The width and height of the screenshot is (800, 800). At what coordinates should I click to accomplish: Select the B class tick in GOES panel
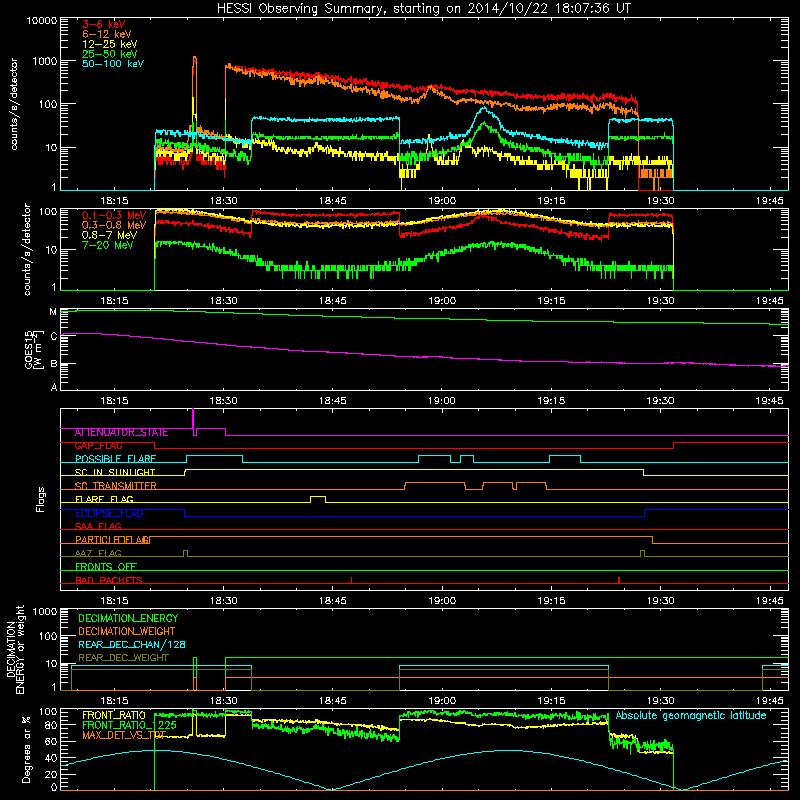click(54, 364)
